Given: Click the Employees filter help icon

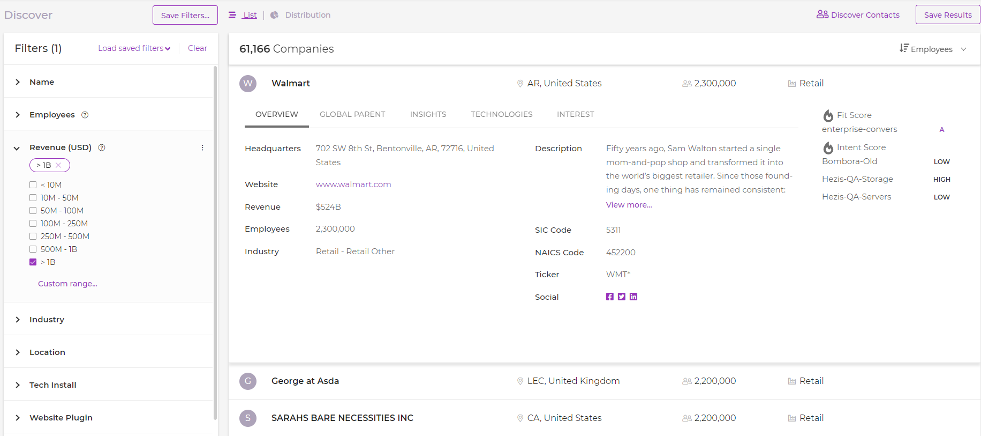Looking at the screenshot, I should coord(85,115).
